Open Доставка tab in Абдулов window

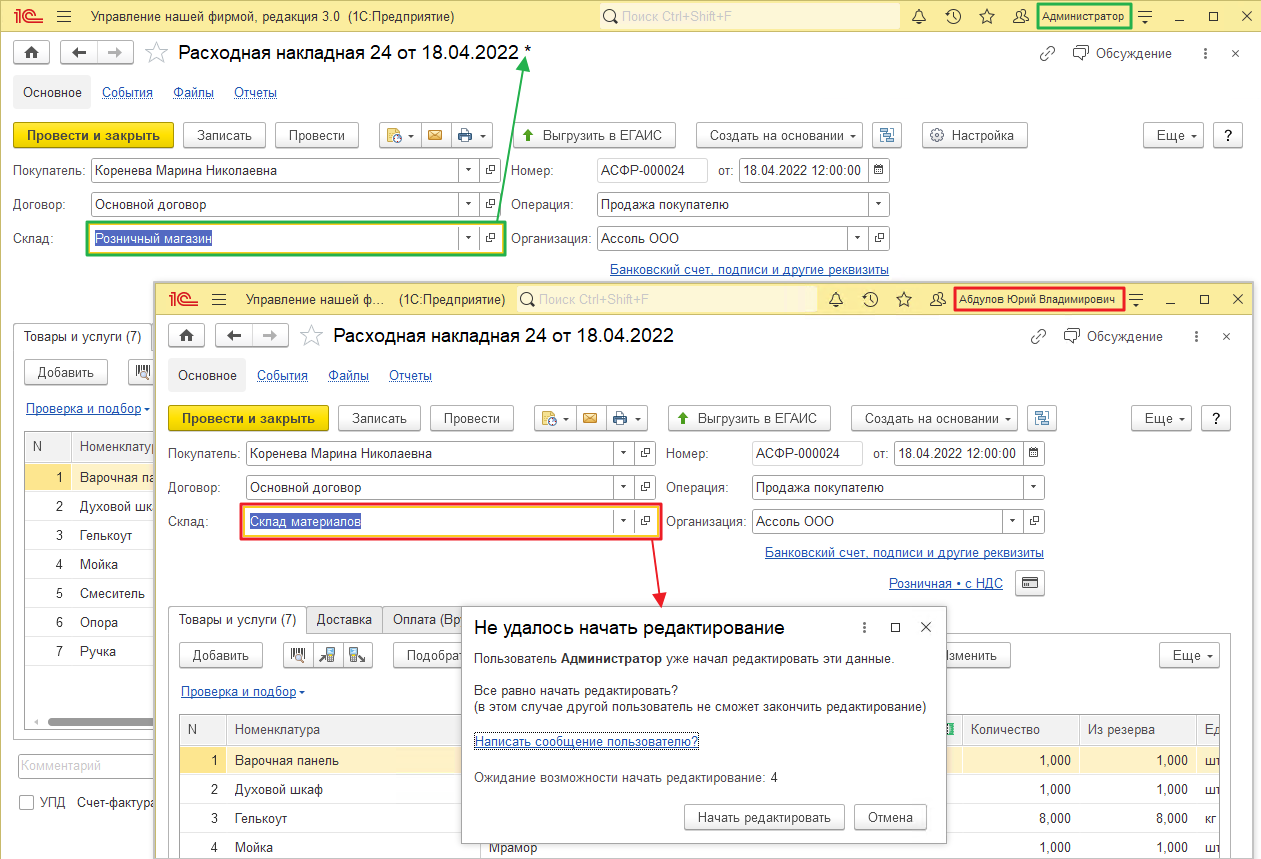click(x=344, y=620)
